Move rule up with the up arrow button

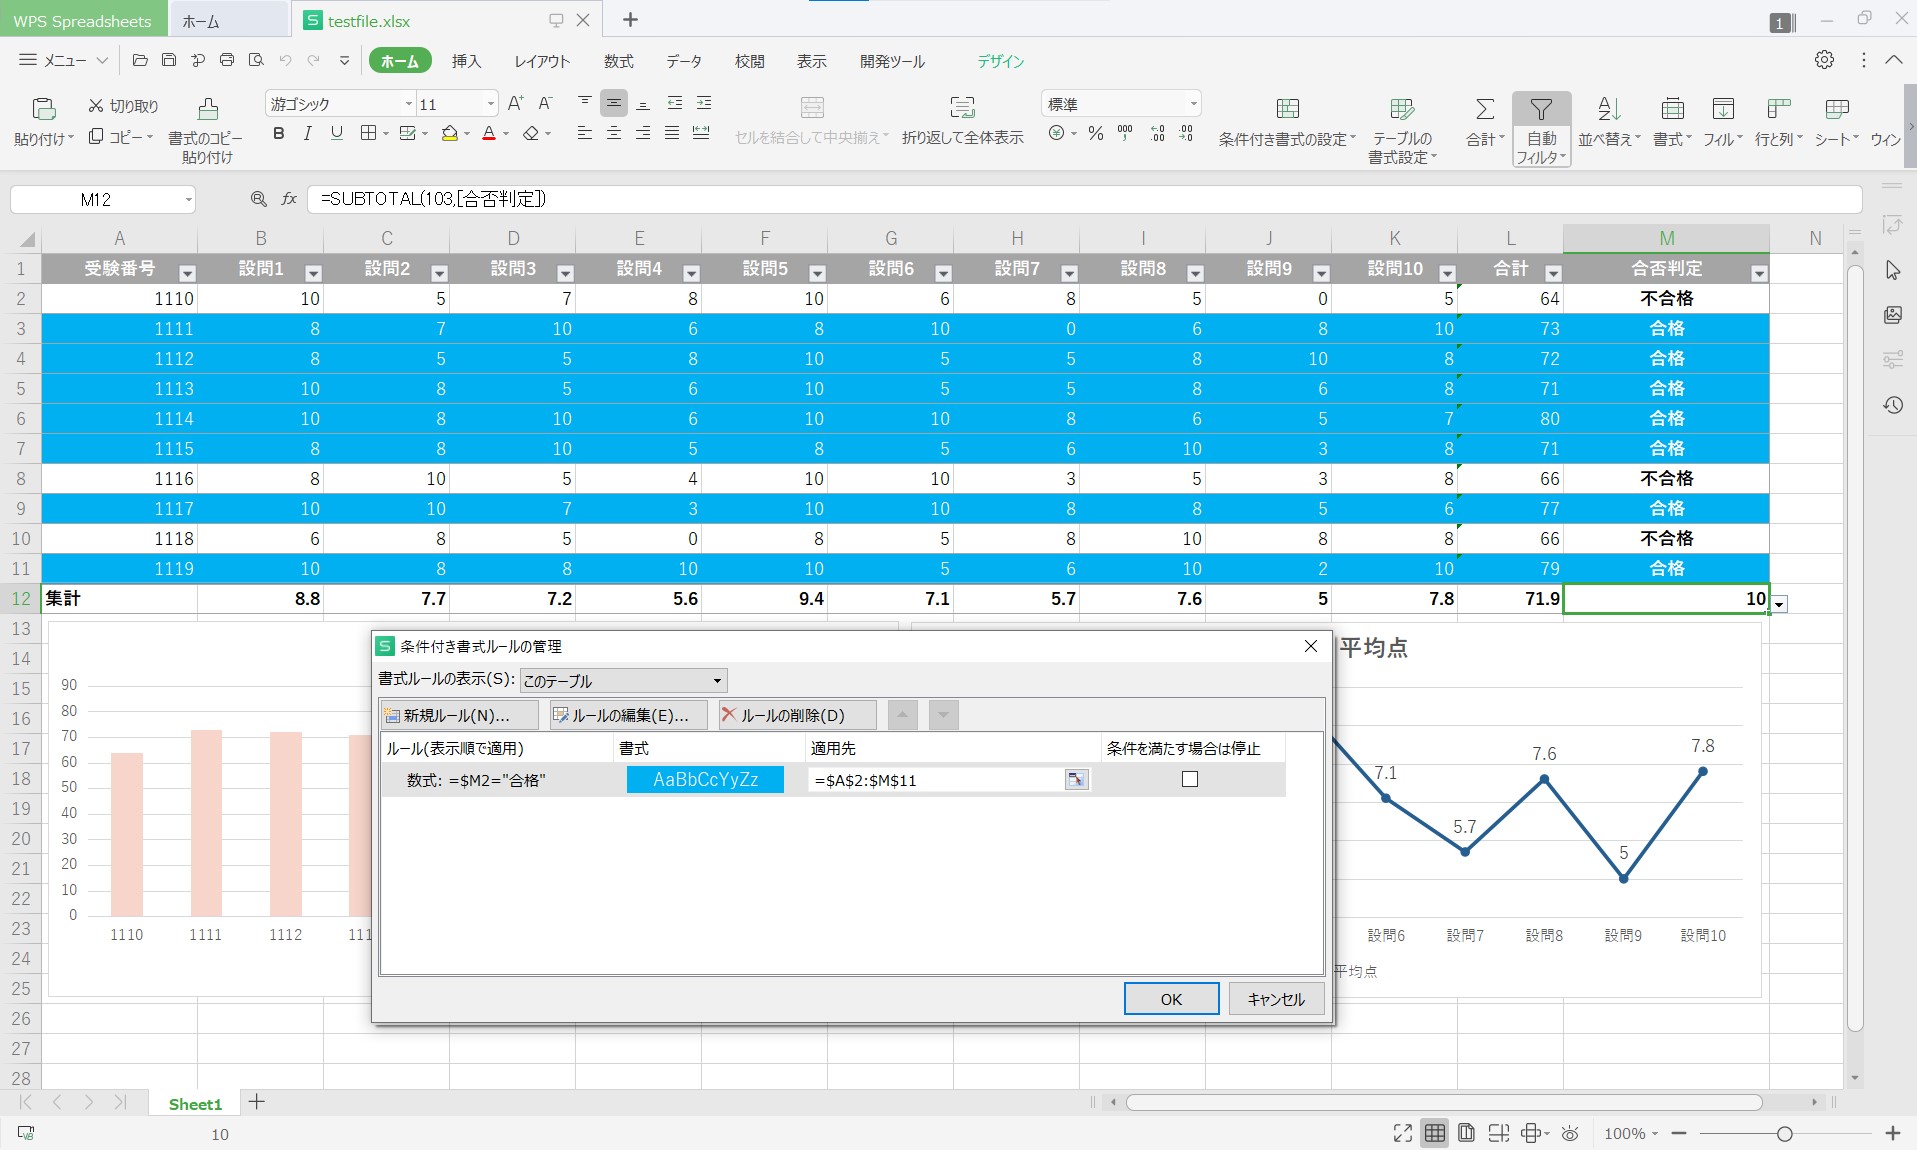tap(902, 715)
